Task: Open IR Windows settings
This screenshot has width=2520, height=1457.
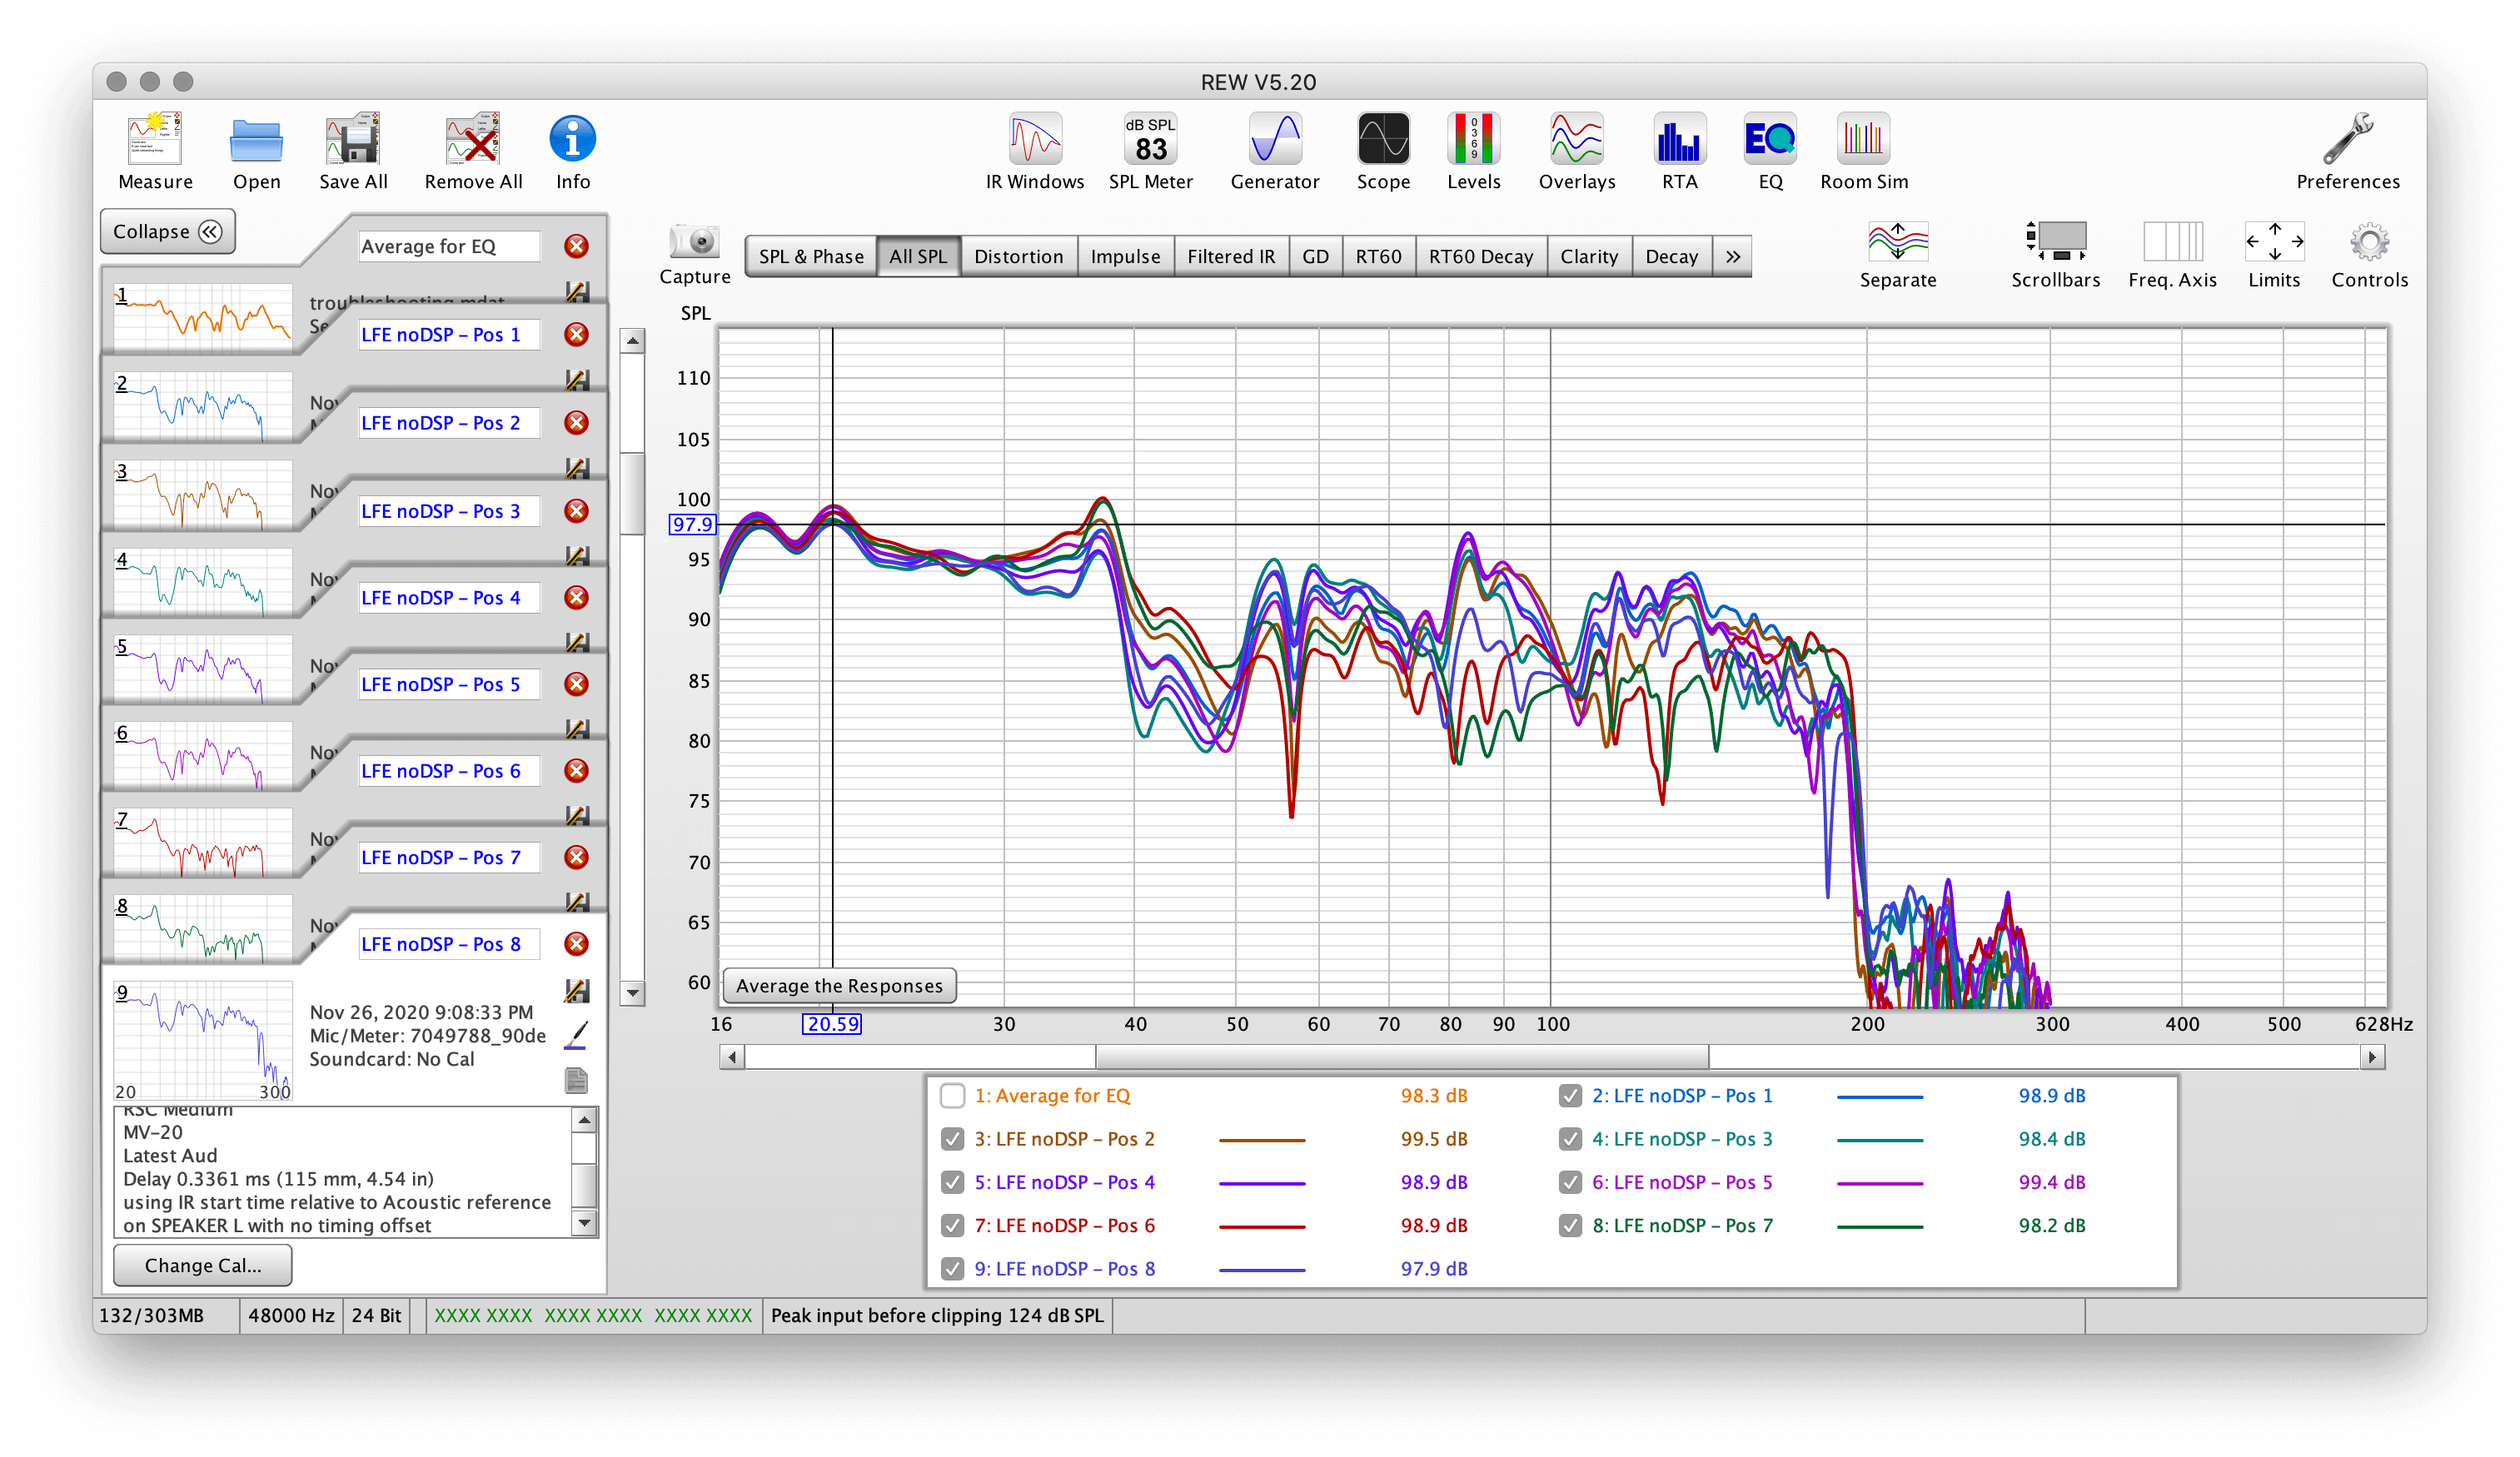Action: coord(1035,139)
